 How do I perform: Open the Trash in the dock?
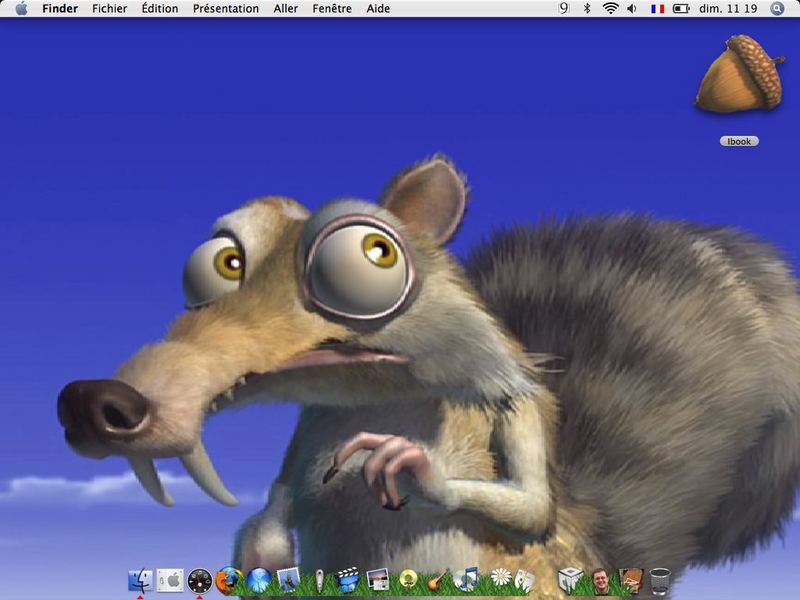660,580
